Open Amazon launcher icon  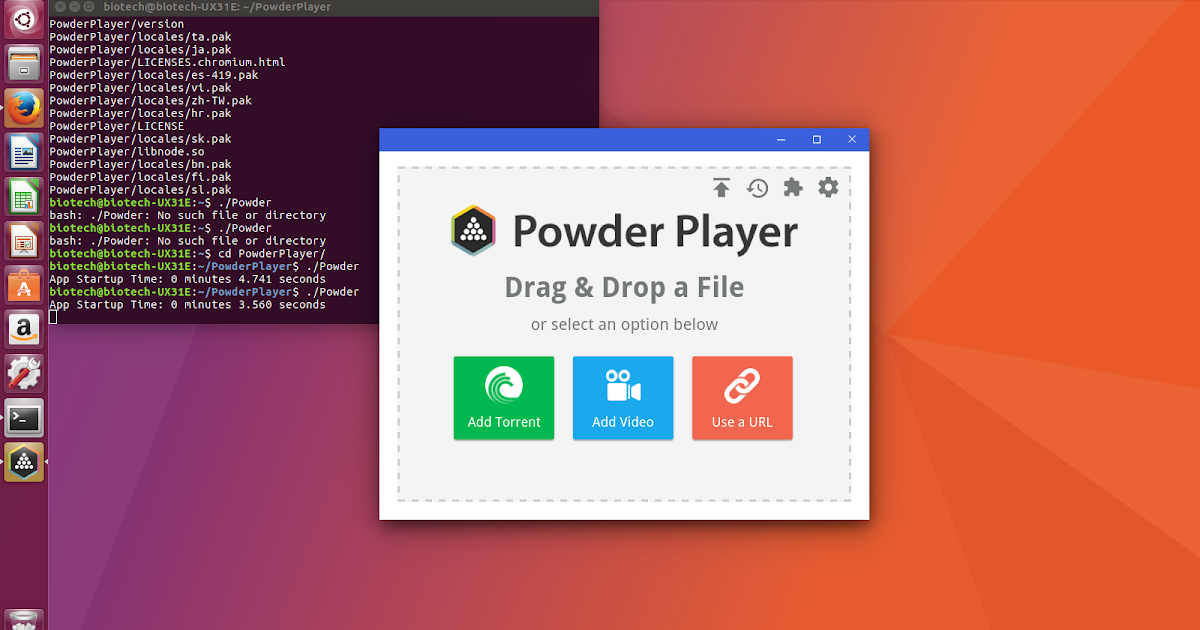click(24, 328)
